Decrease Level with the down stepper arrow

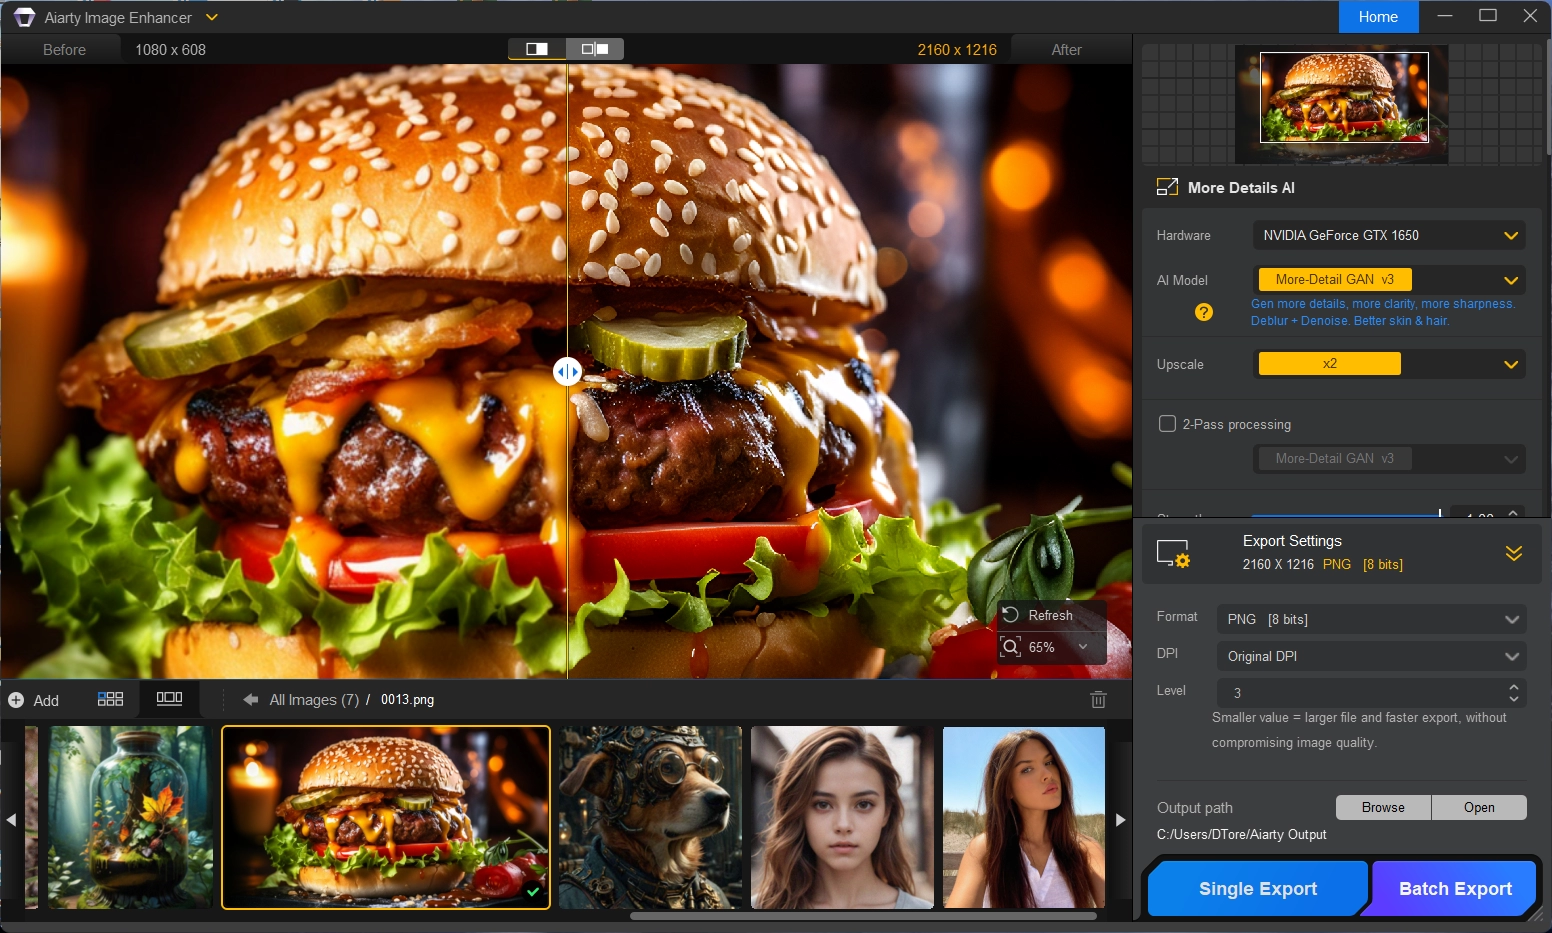coord(1514,698)
